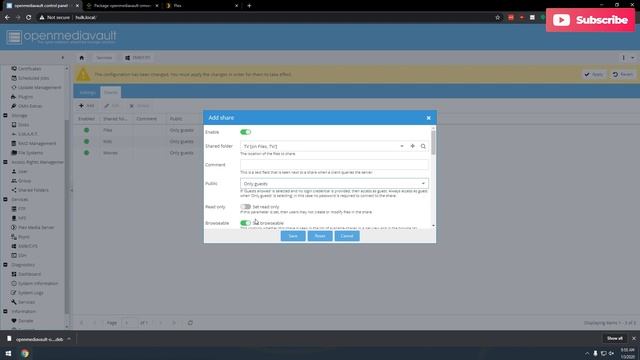This screenshot has width=640, height=360.
Task: Toggle the Set browseable switch
Action: pyautogui.click(x=245, y=223)
